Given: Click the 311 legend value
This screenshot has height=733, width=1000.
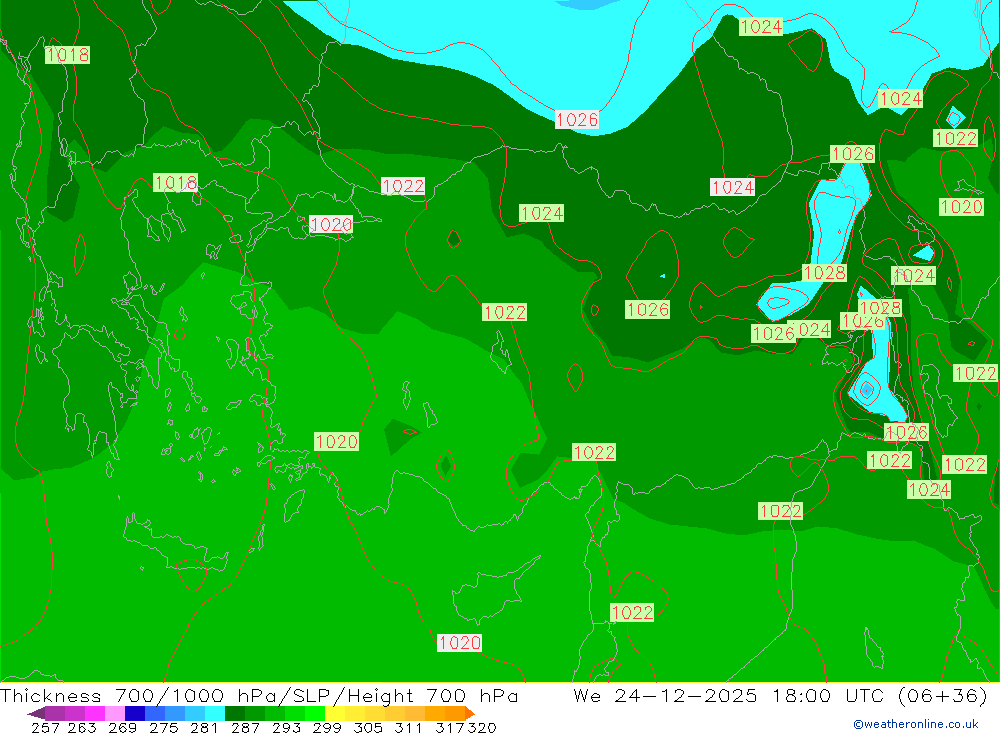Looking at the screenshot, I should [x=408, y=727].
